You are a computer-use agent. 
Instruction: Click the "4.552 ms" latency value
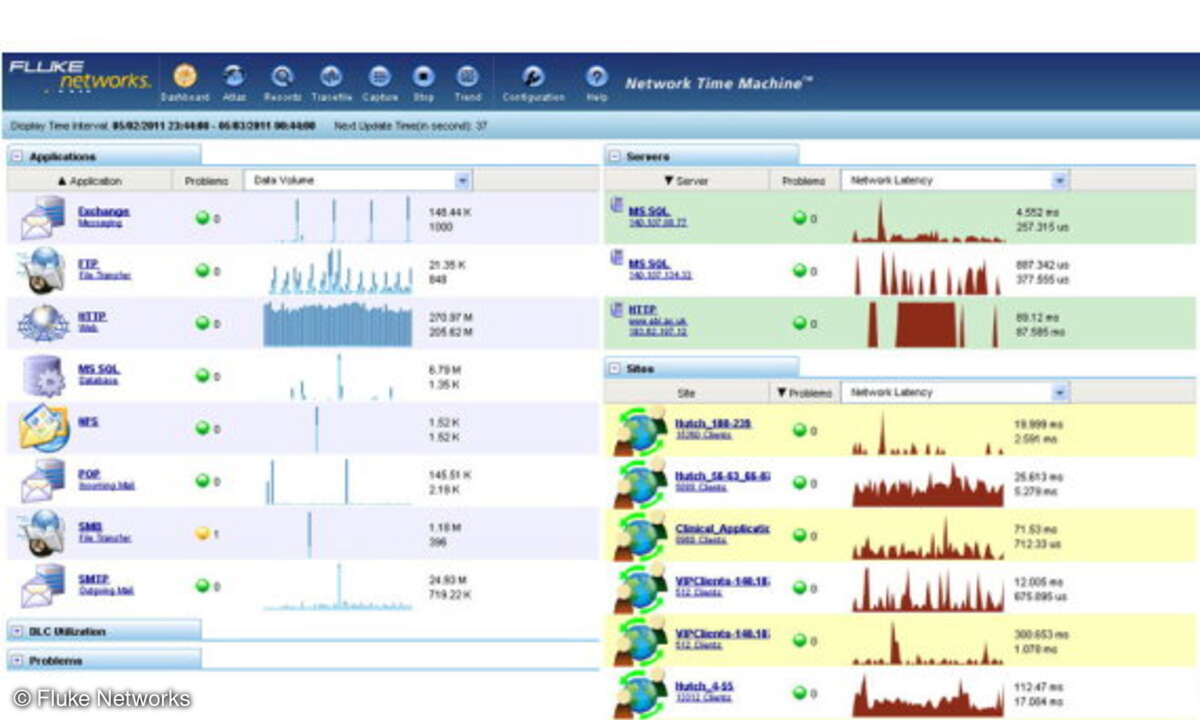(x=1036, y=212)
